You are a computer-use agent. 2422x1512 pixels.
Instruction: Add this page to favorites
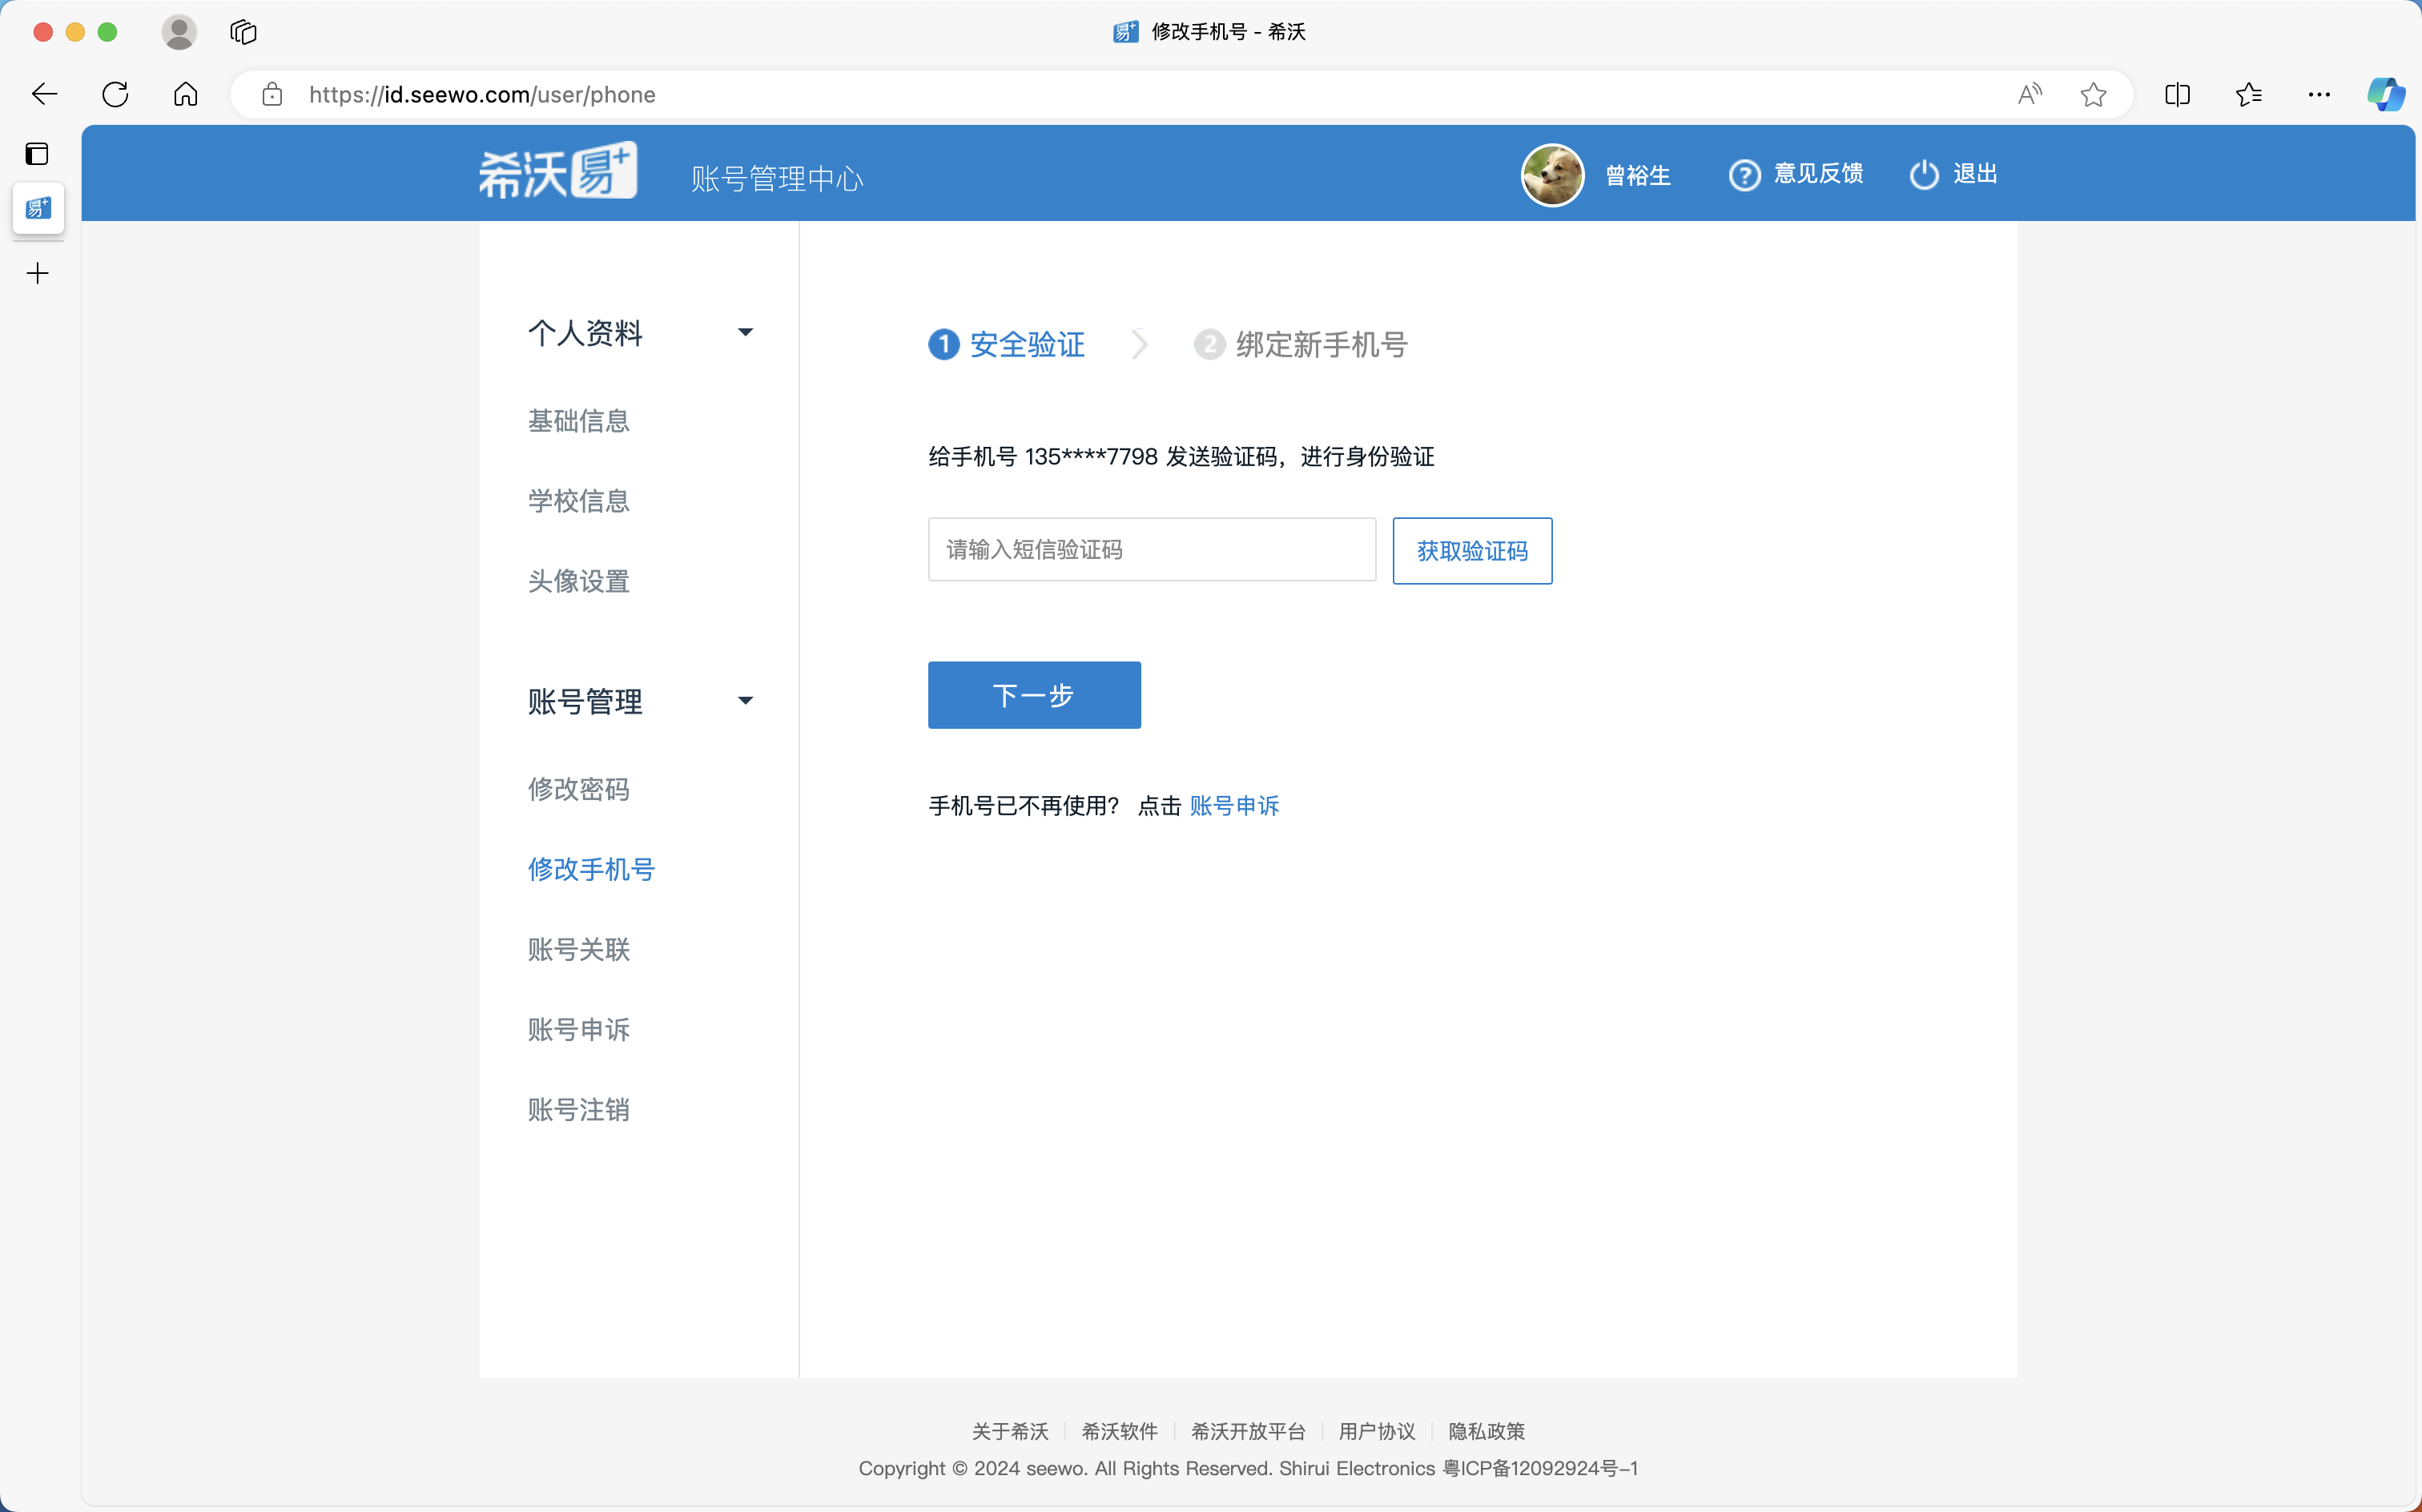click(2093, 94)
